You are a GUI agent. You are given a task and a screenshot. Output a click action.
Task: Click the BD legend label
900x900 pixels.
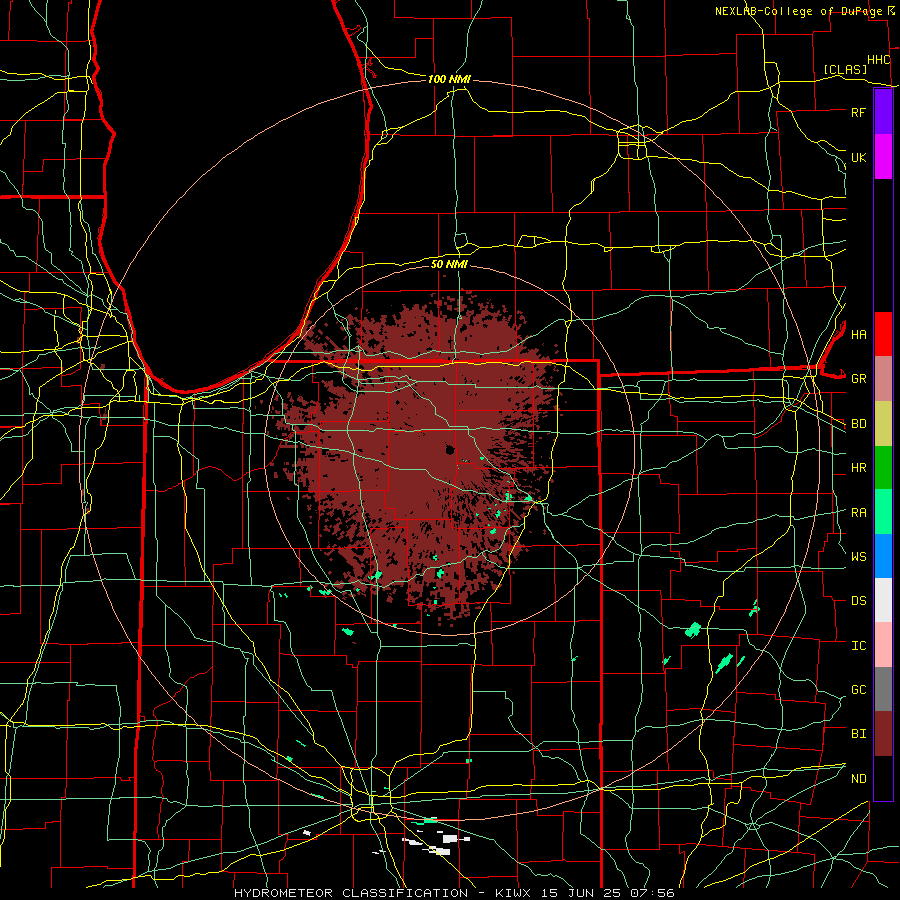pyautogui.click(x=858, y=424)
